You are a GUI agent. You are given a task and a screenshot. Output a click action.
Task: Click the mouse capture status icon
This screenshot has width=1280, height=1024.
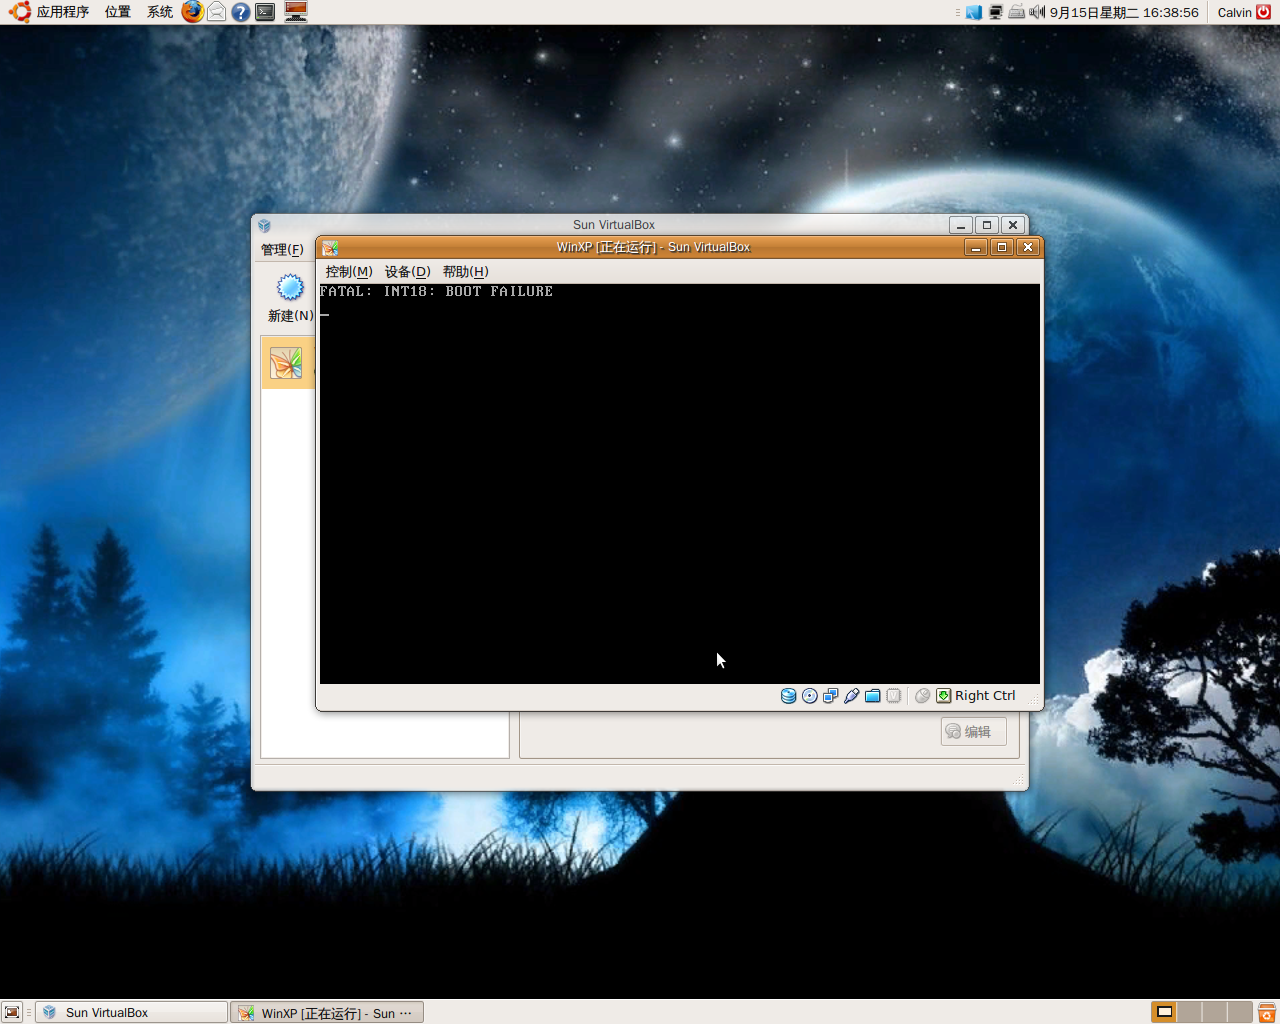[923, 696]
